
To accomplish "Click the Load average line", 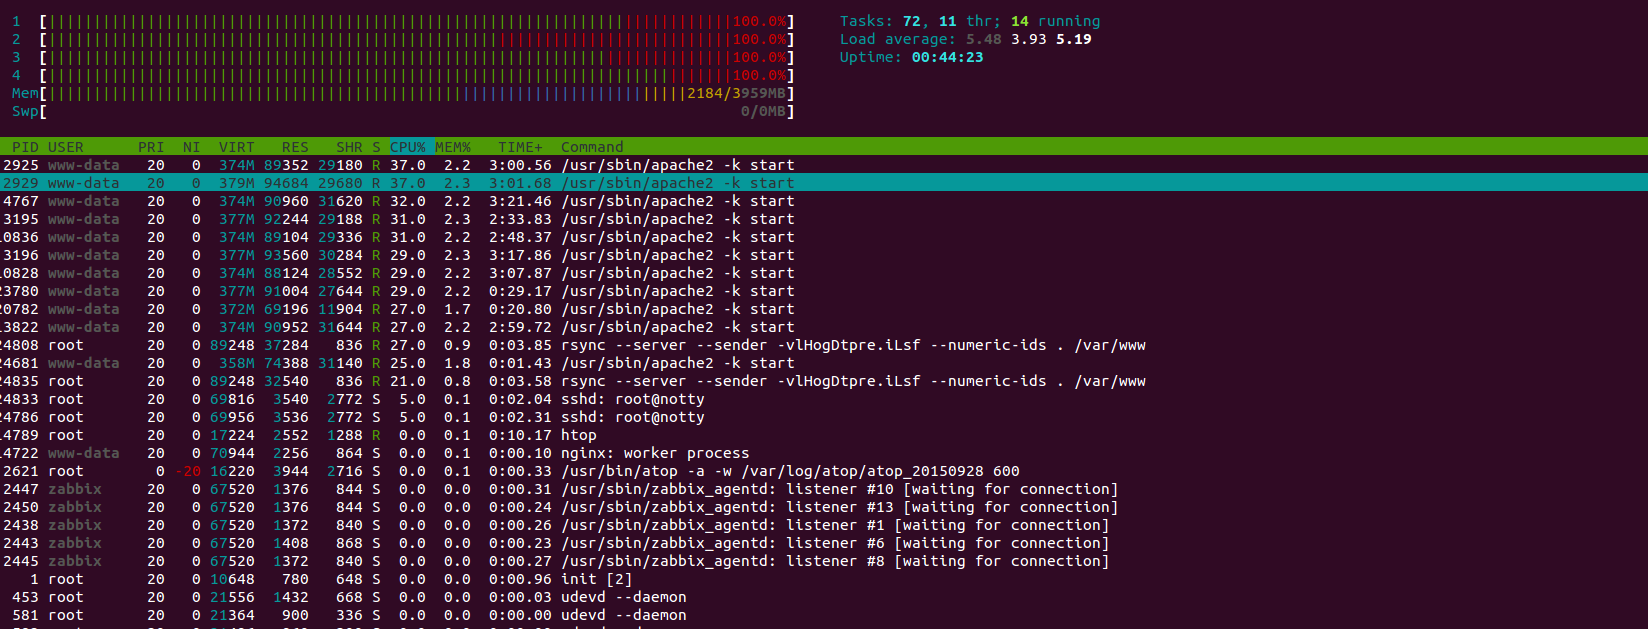I will pos(965,39).
